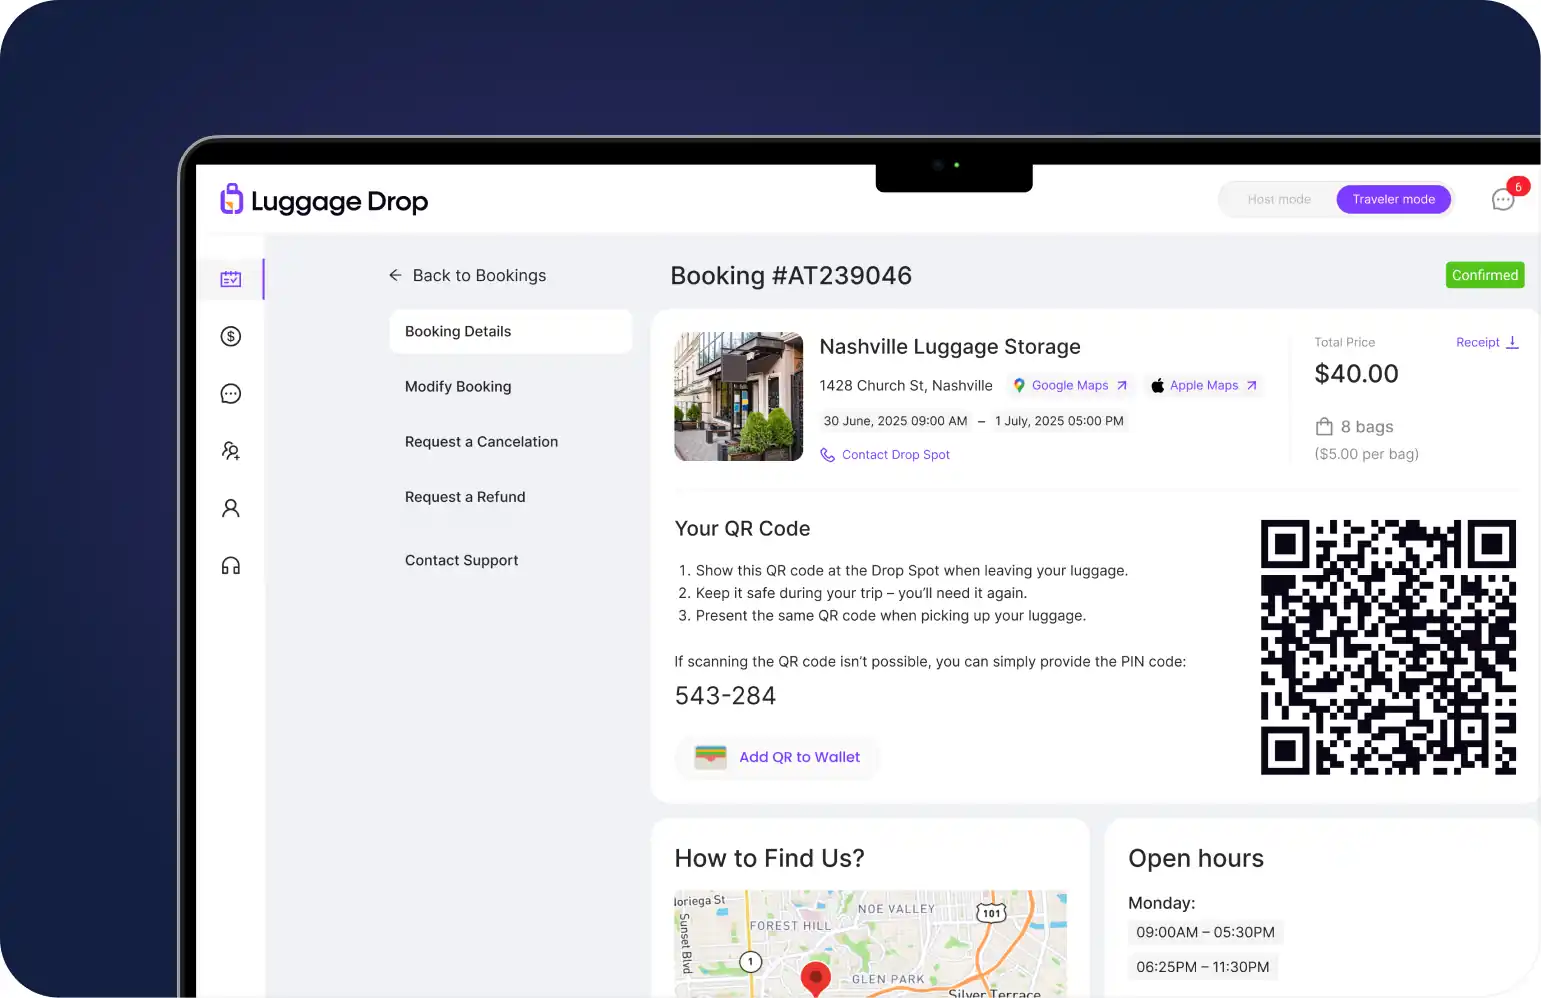Click Monday 09:00AM – 05:30PM hours
This screenshot has width=1541, height=998.
click(1205, 932)
